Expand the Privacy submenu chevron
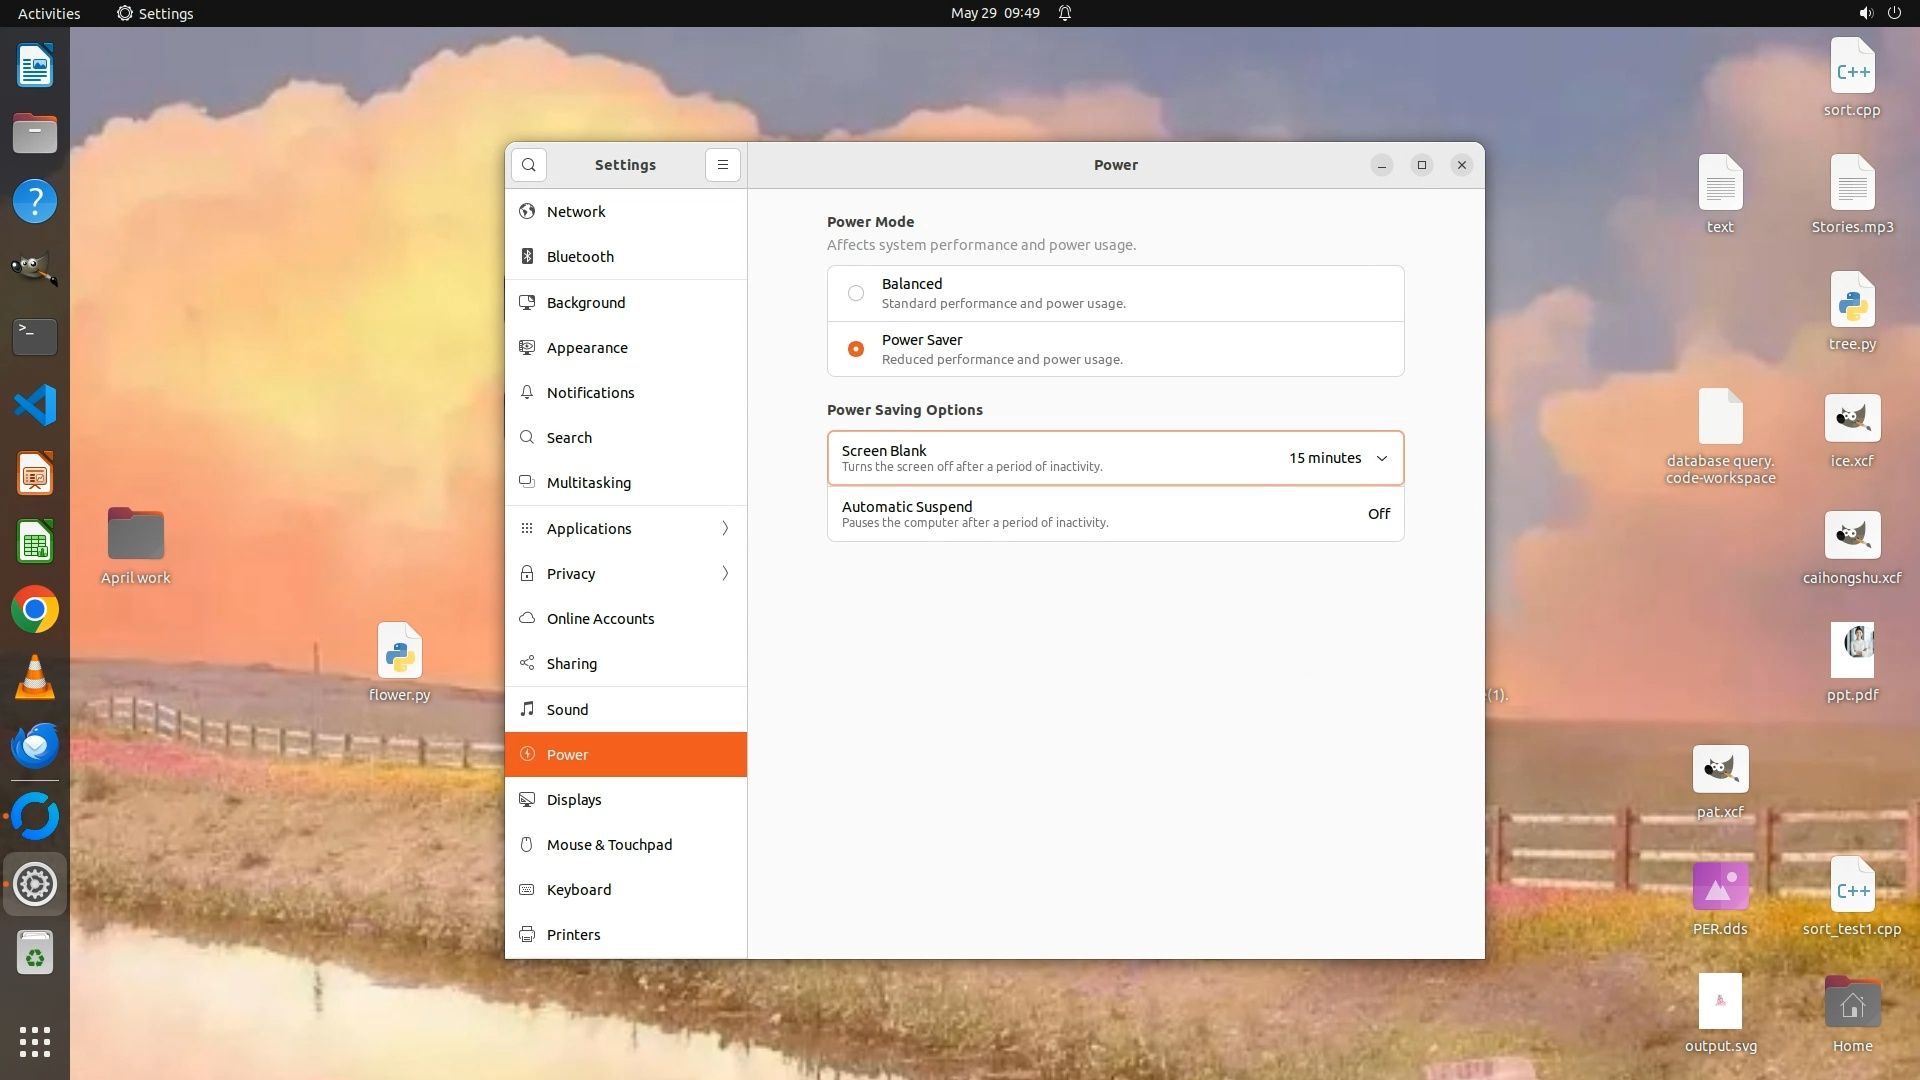The image size is (1920, 1080). 725,573
